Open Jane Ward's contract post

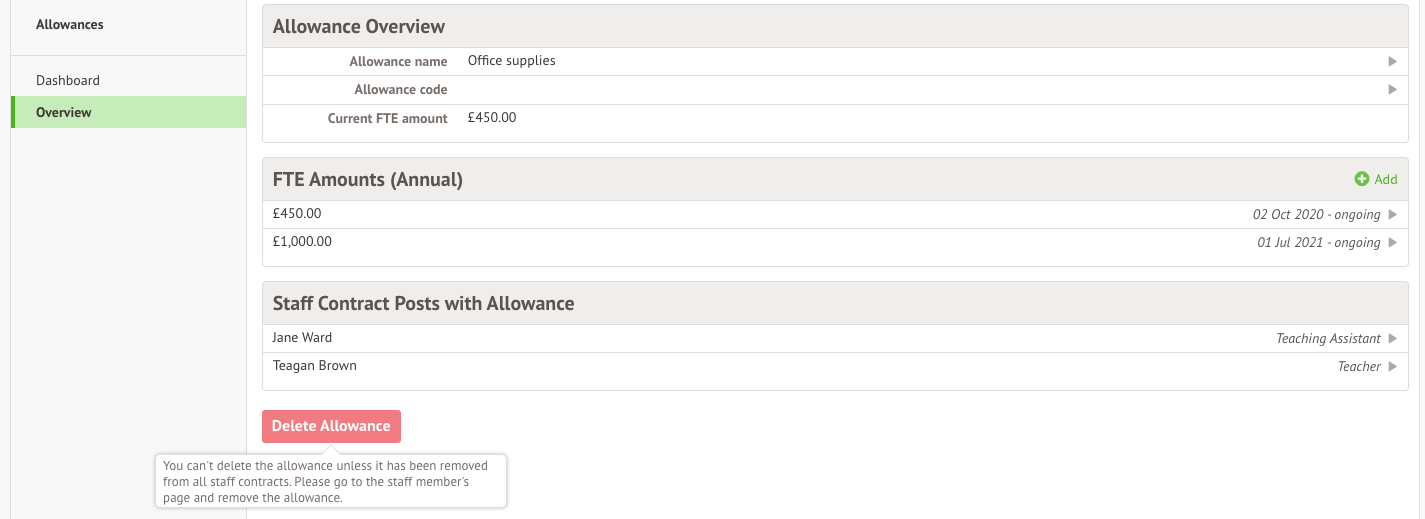(302, 338)
